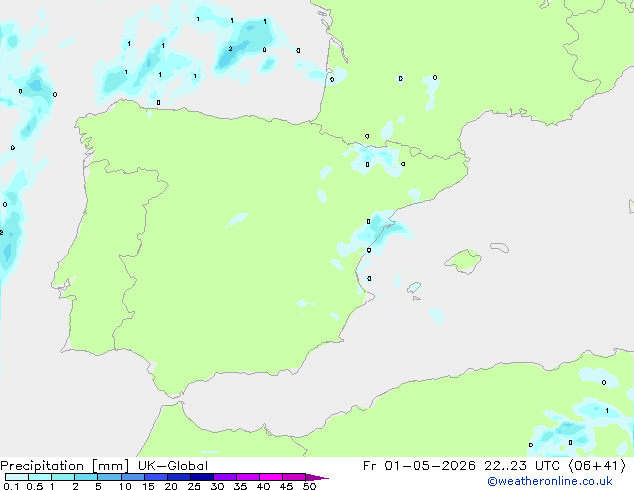
Task: Click the 0.1–0.5 mm palest legend swatch
Action: (x=17, y=477)
